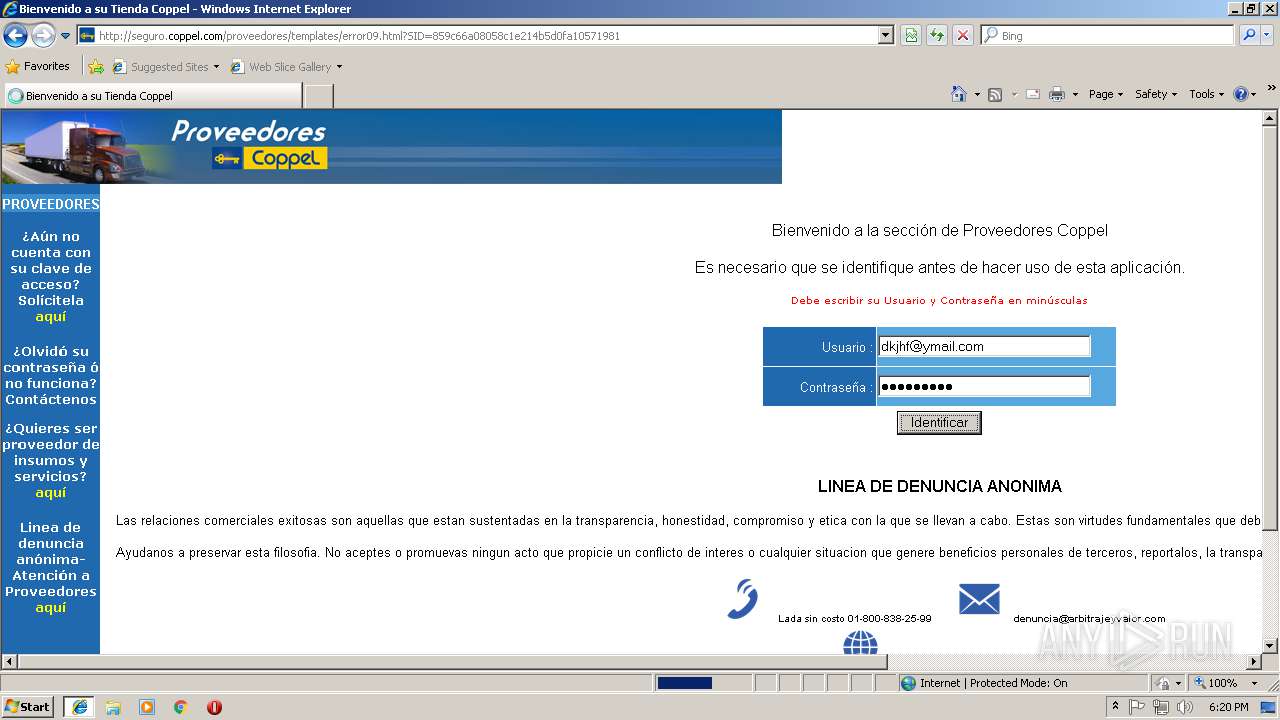This screenshot has width=1280, height=720.
Task: Start search with the magnifier button
Action: 1249,36
